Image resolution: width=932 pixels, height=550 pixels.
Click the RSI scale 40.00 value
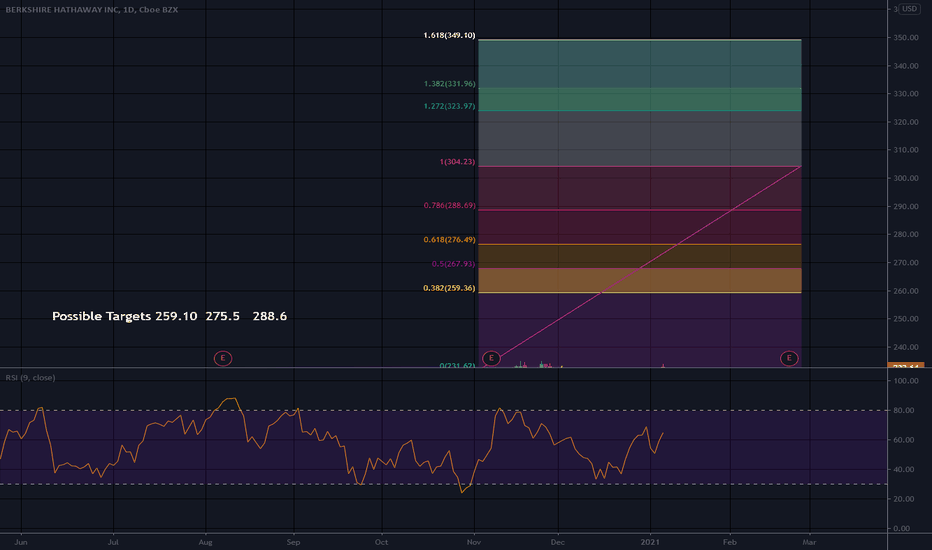point(904,469)
